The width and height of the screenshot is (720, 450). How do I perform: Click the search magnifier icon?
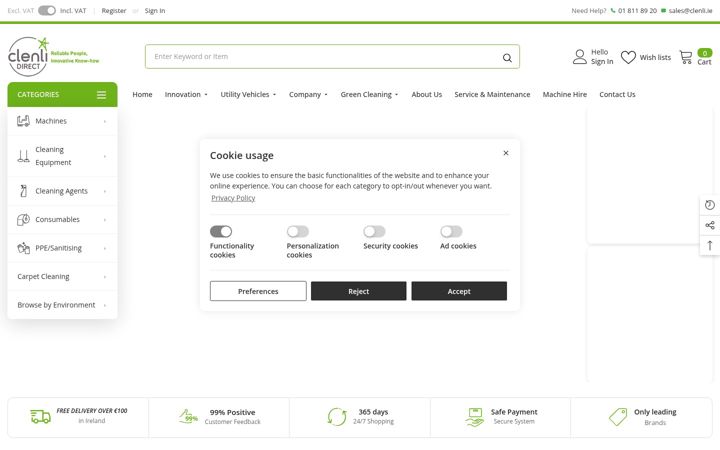(507, 57)
